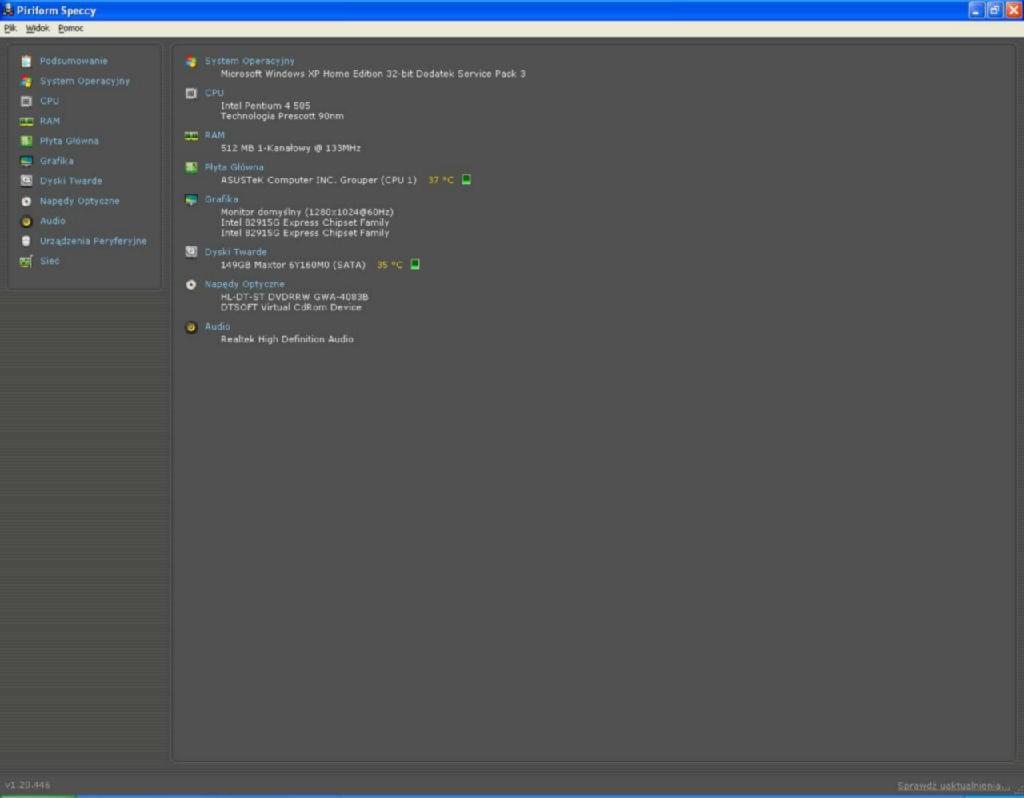Select Audio label in the sidebar

[x=53, y=221]
